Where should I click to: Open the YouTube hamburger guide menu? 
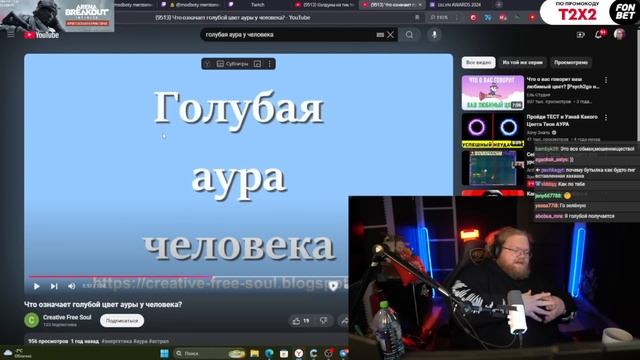coord(11,35)
